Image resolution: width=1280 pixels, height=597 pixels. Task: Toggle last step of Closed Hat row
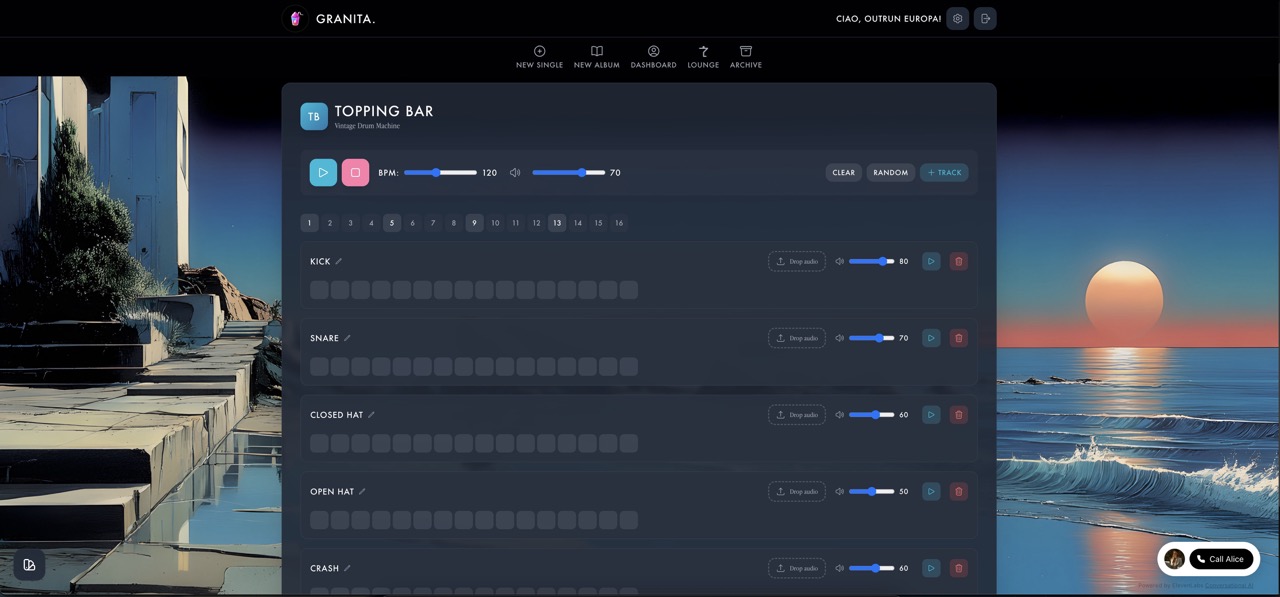(x=628, y=443)
